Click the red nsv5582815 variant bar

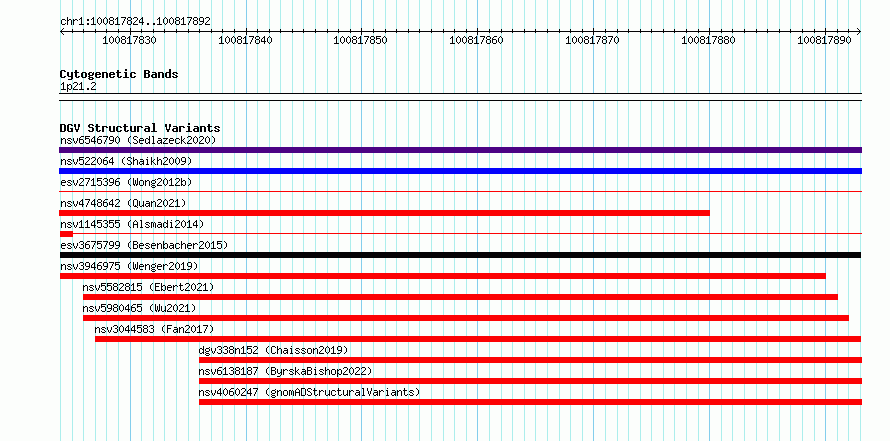[460, 297]
